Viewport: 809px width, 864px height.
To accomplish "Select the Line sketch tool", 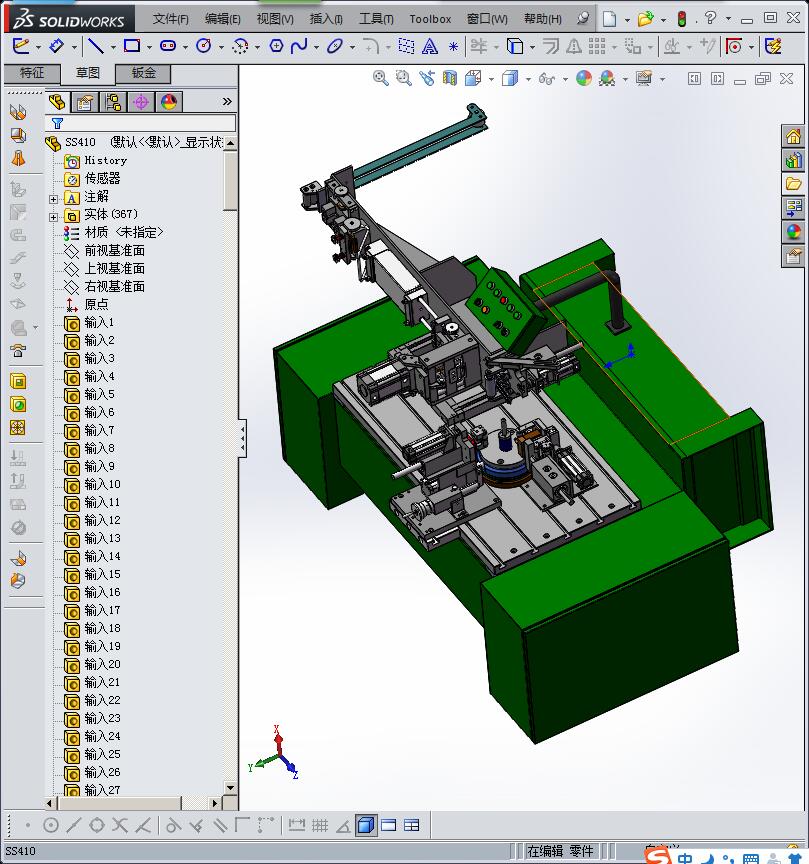I will [96, 46].
